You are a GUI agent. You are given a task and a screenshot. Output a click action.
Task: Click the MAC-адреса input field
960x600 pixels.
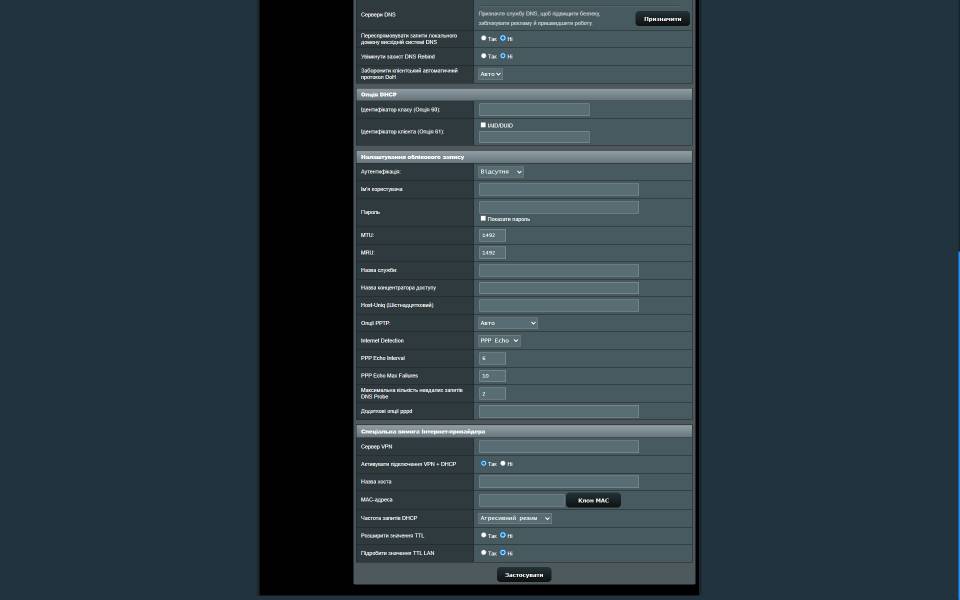[x=521, y=500]
